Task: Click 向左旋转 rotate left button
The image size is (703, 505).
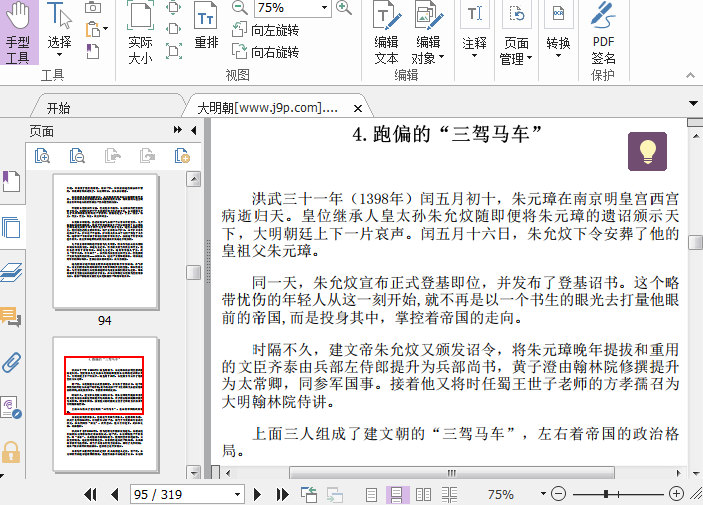Action: 266,30
